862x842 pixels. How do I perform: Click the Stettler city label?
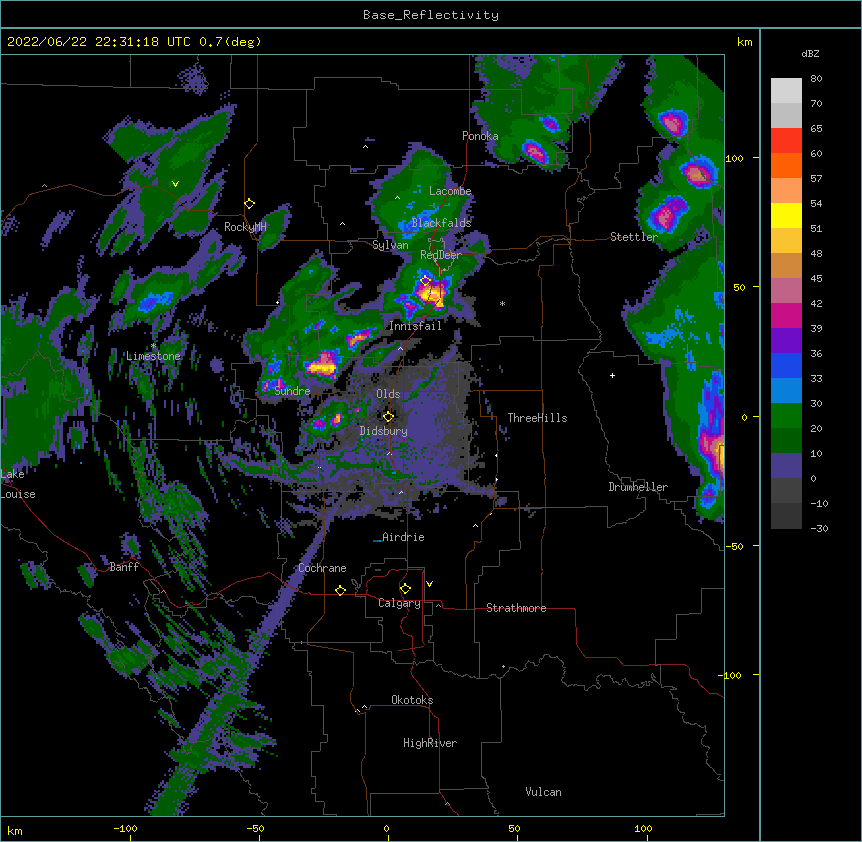click(x=634, y=237)
